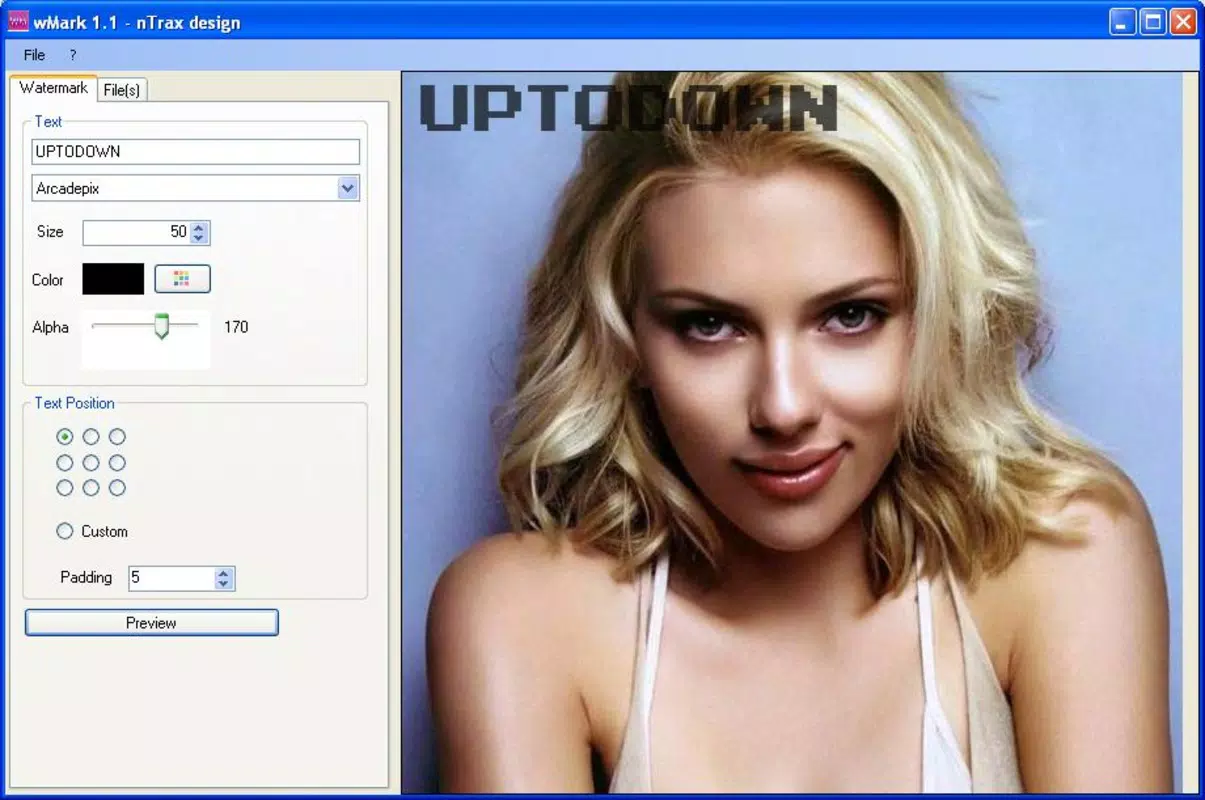Screen dimensions: 1205x800
Task: Click the black Color swatch
Action: 113,279
